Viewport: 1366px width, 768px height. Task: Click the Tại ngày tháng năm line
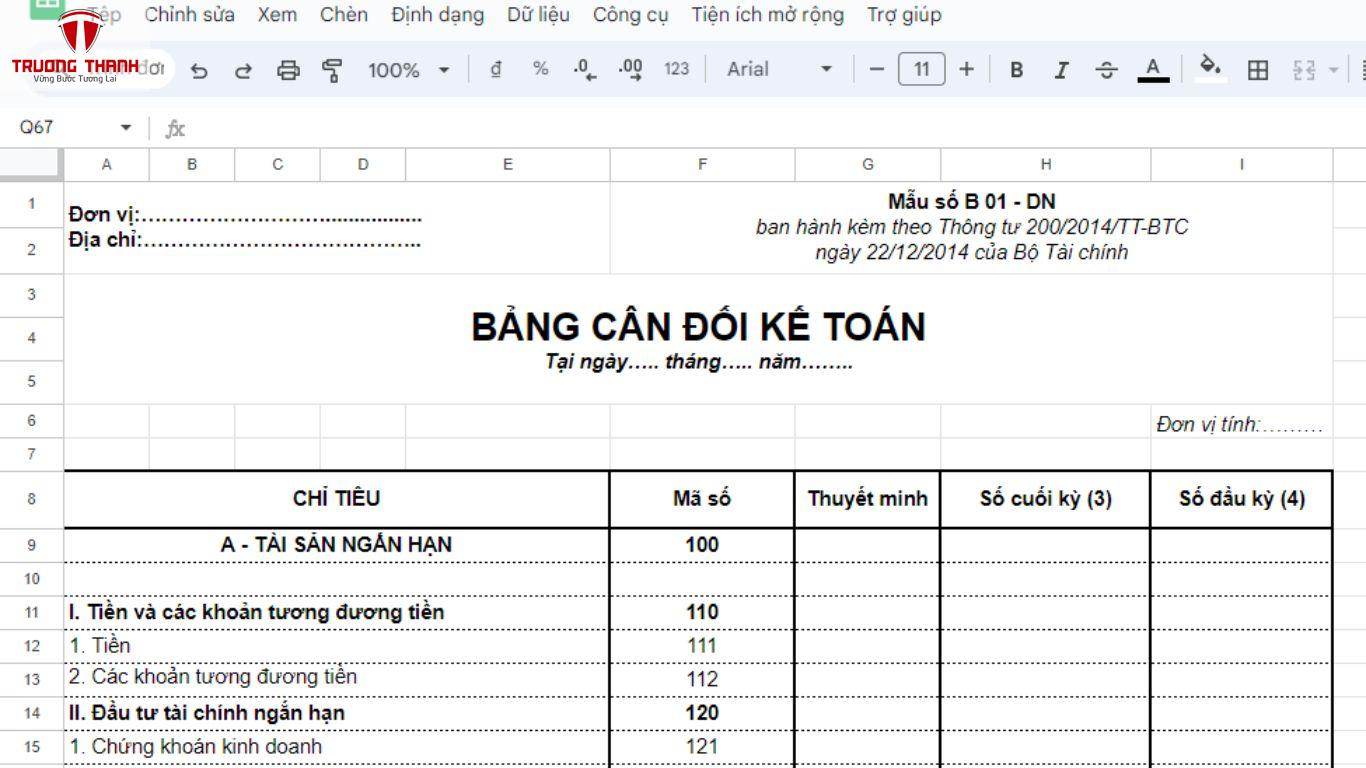tap(698, 362)
